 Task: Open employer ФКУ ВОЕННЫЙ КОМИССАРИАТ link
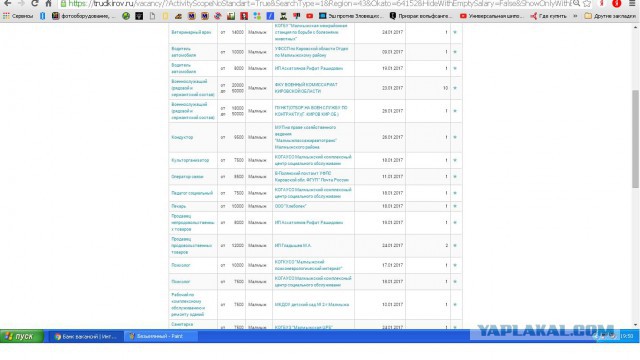coord(306,88)
